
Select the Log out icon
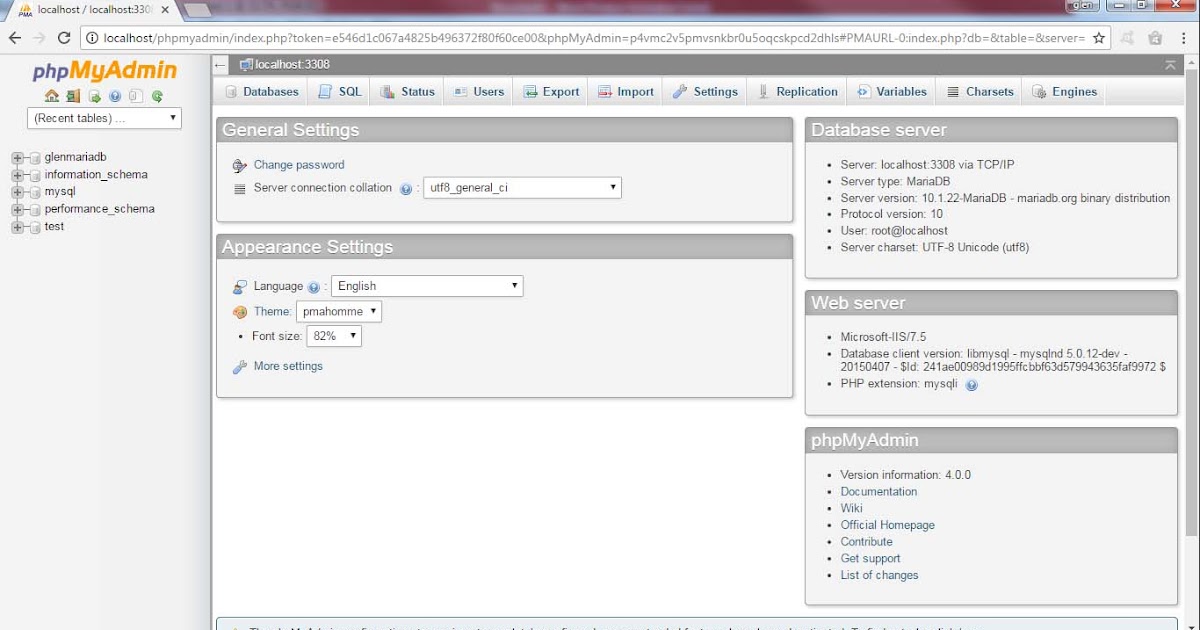[73, 96]
